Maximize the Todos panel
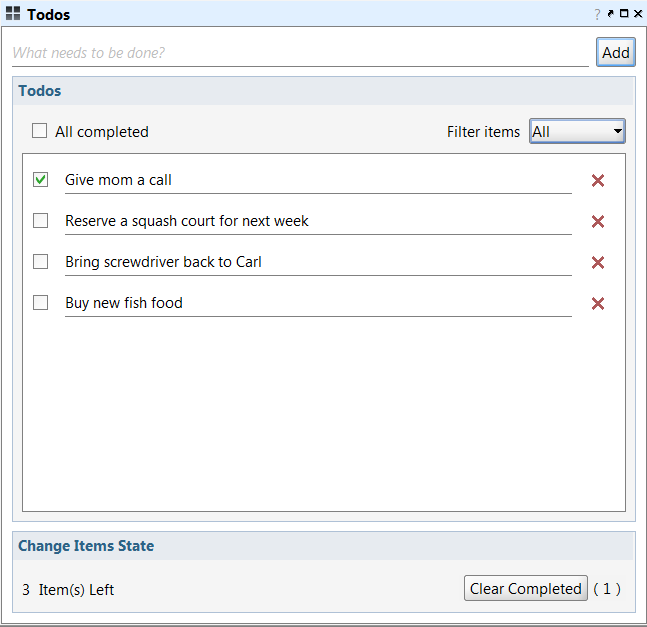This screenshot has height=627, width=647. (x=624, y=14)
